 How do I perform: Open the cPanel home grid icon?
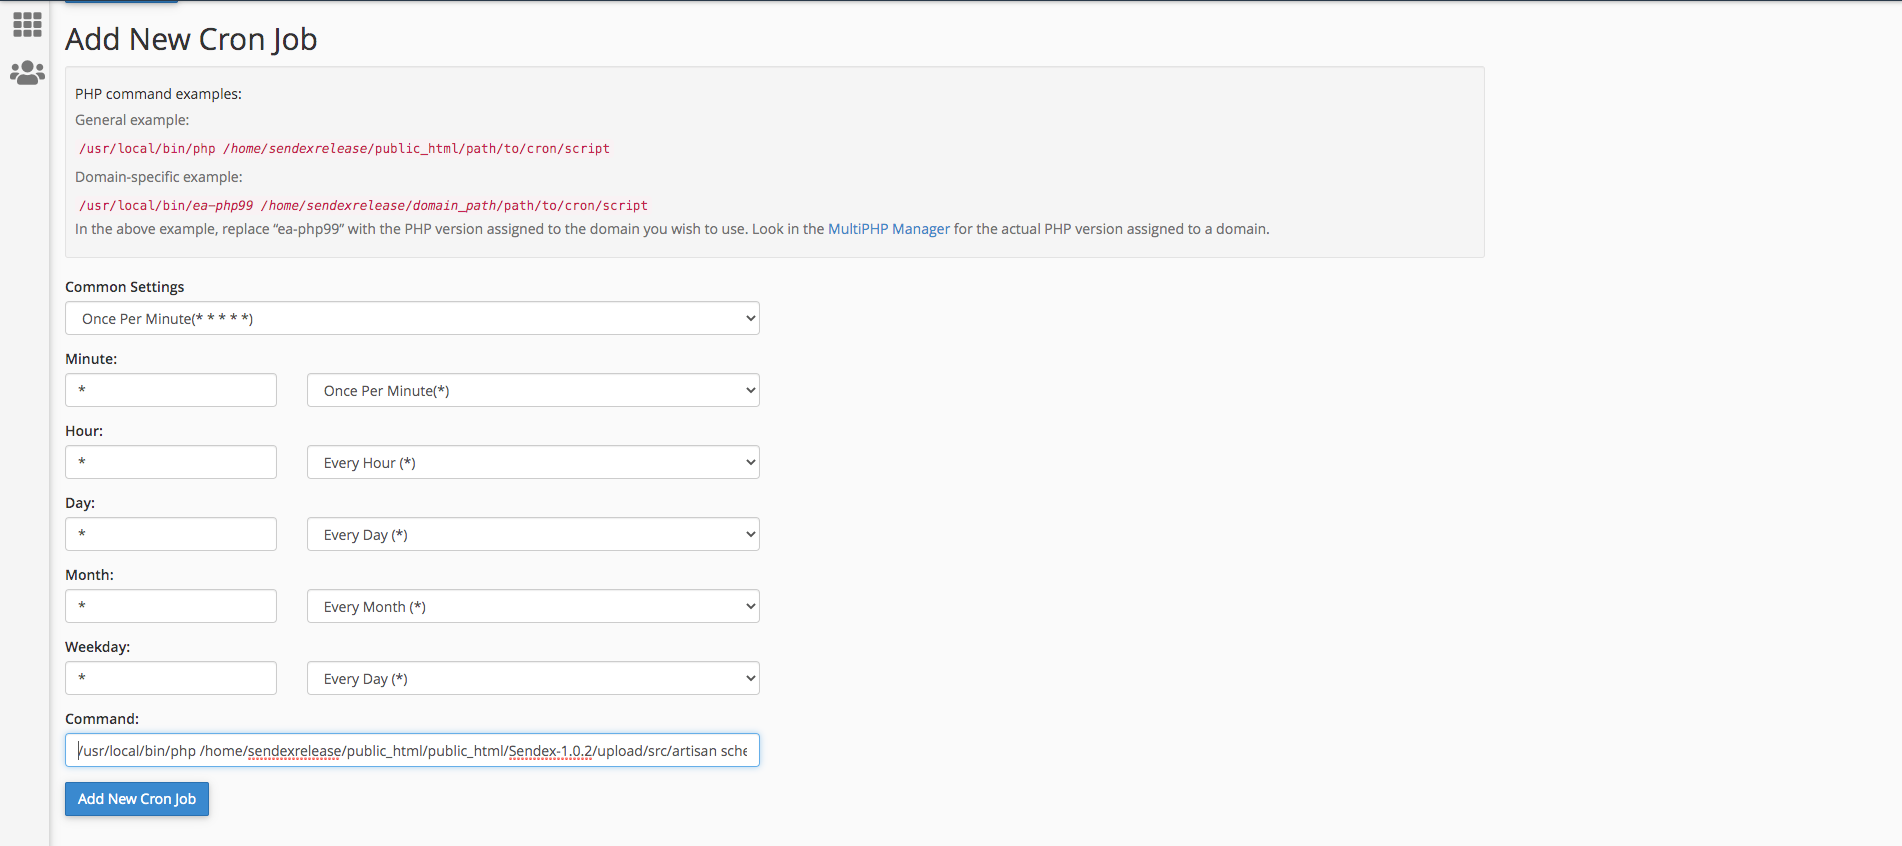pyautogui.click(x=27, y=24)
